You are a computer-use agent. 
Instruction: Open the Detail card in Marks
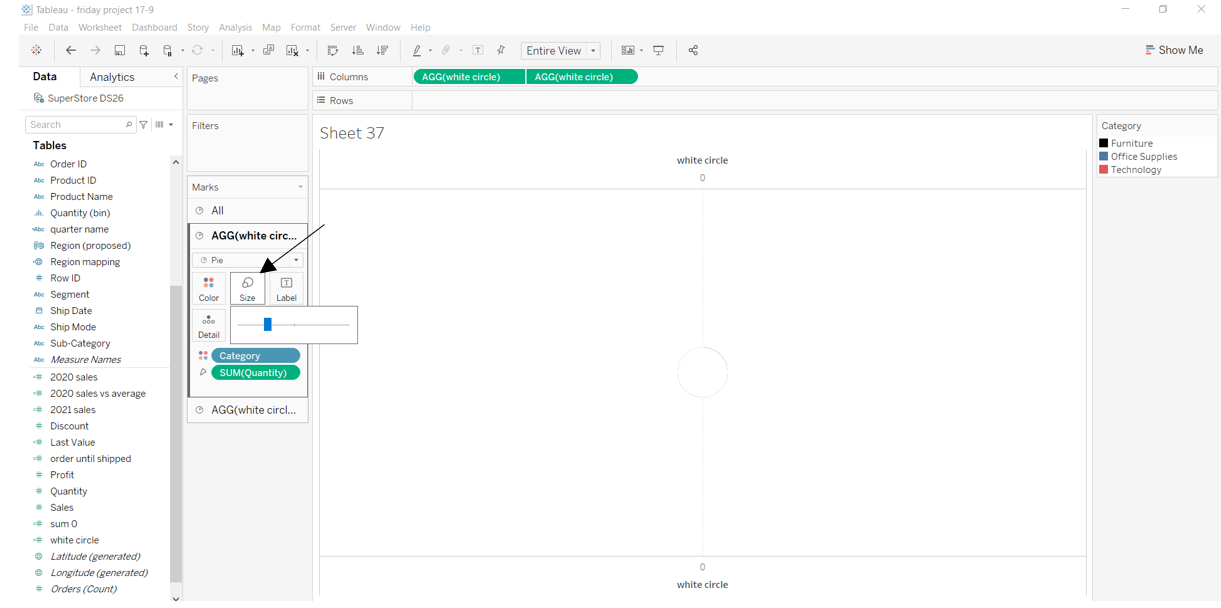(x=209, y=326)
